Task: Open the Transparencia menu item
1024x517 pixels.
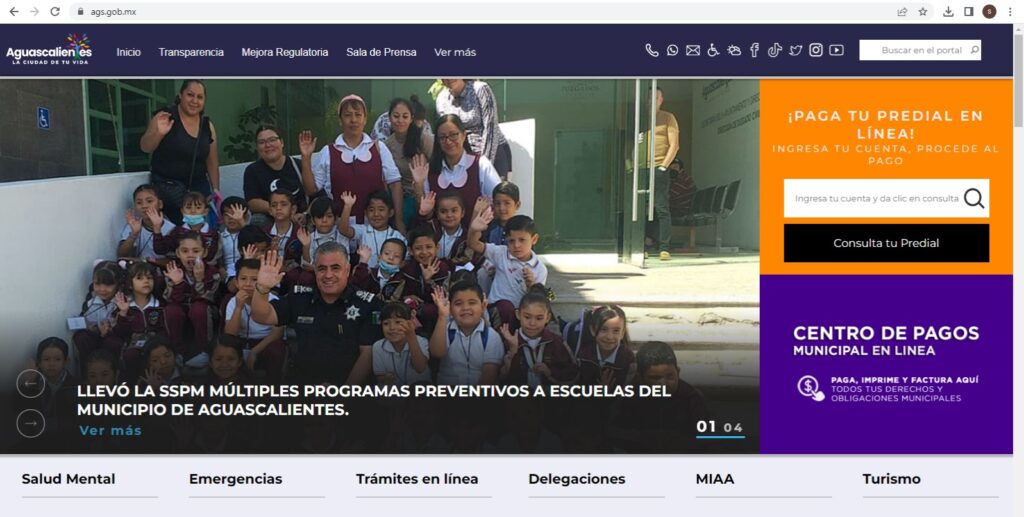Action: (191, 52)
